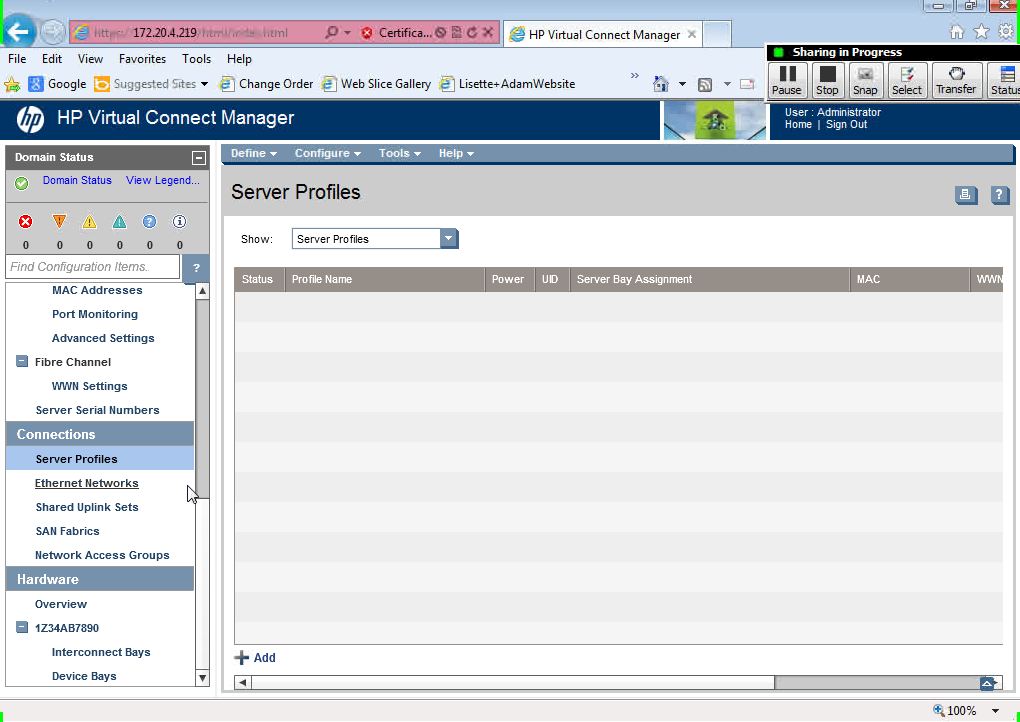Click the command bar Home page icon
This screenshot has width=1020, height=722.
point(661,84)
